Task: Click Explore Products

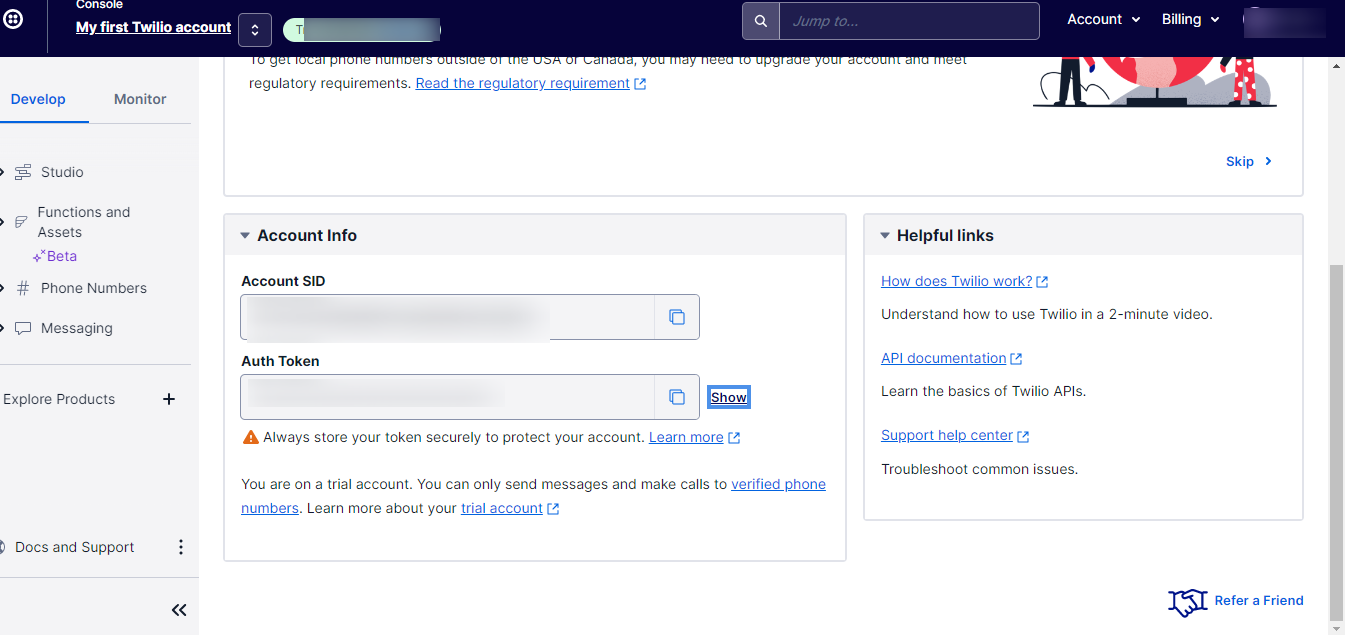Action: (59, 399)
